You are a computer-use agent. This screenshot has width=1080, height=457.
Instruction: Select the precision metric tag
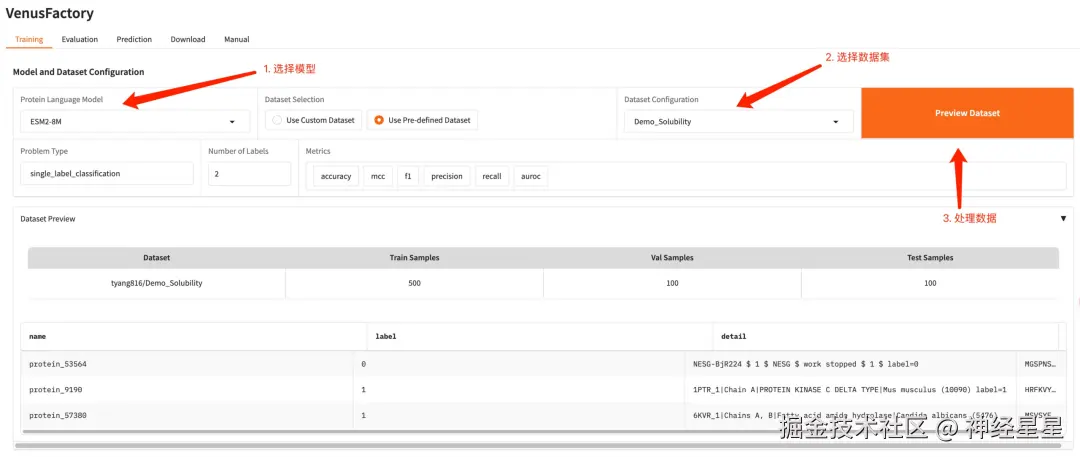coord(447,176)
